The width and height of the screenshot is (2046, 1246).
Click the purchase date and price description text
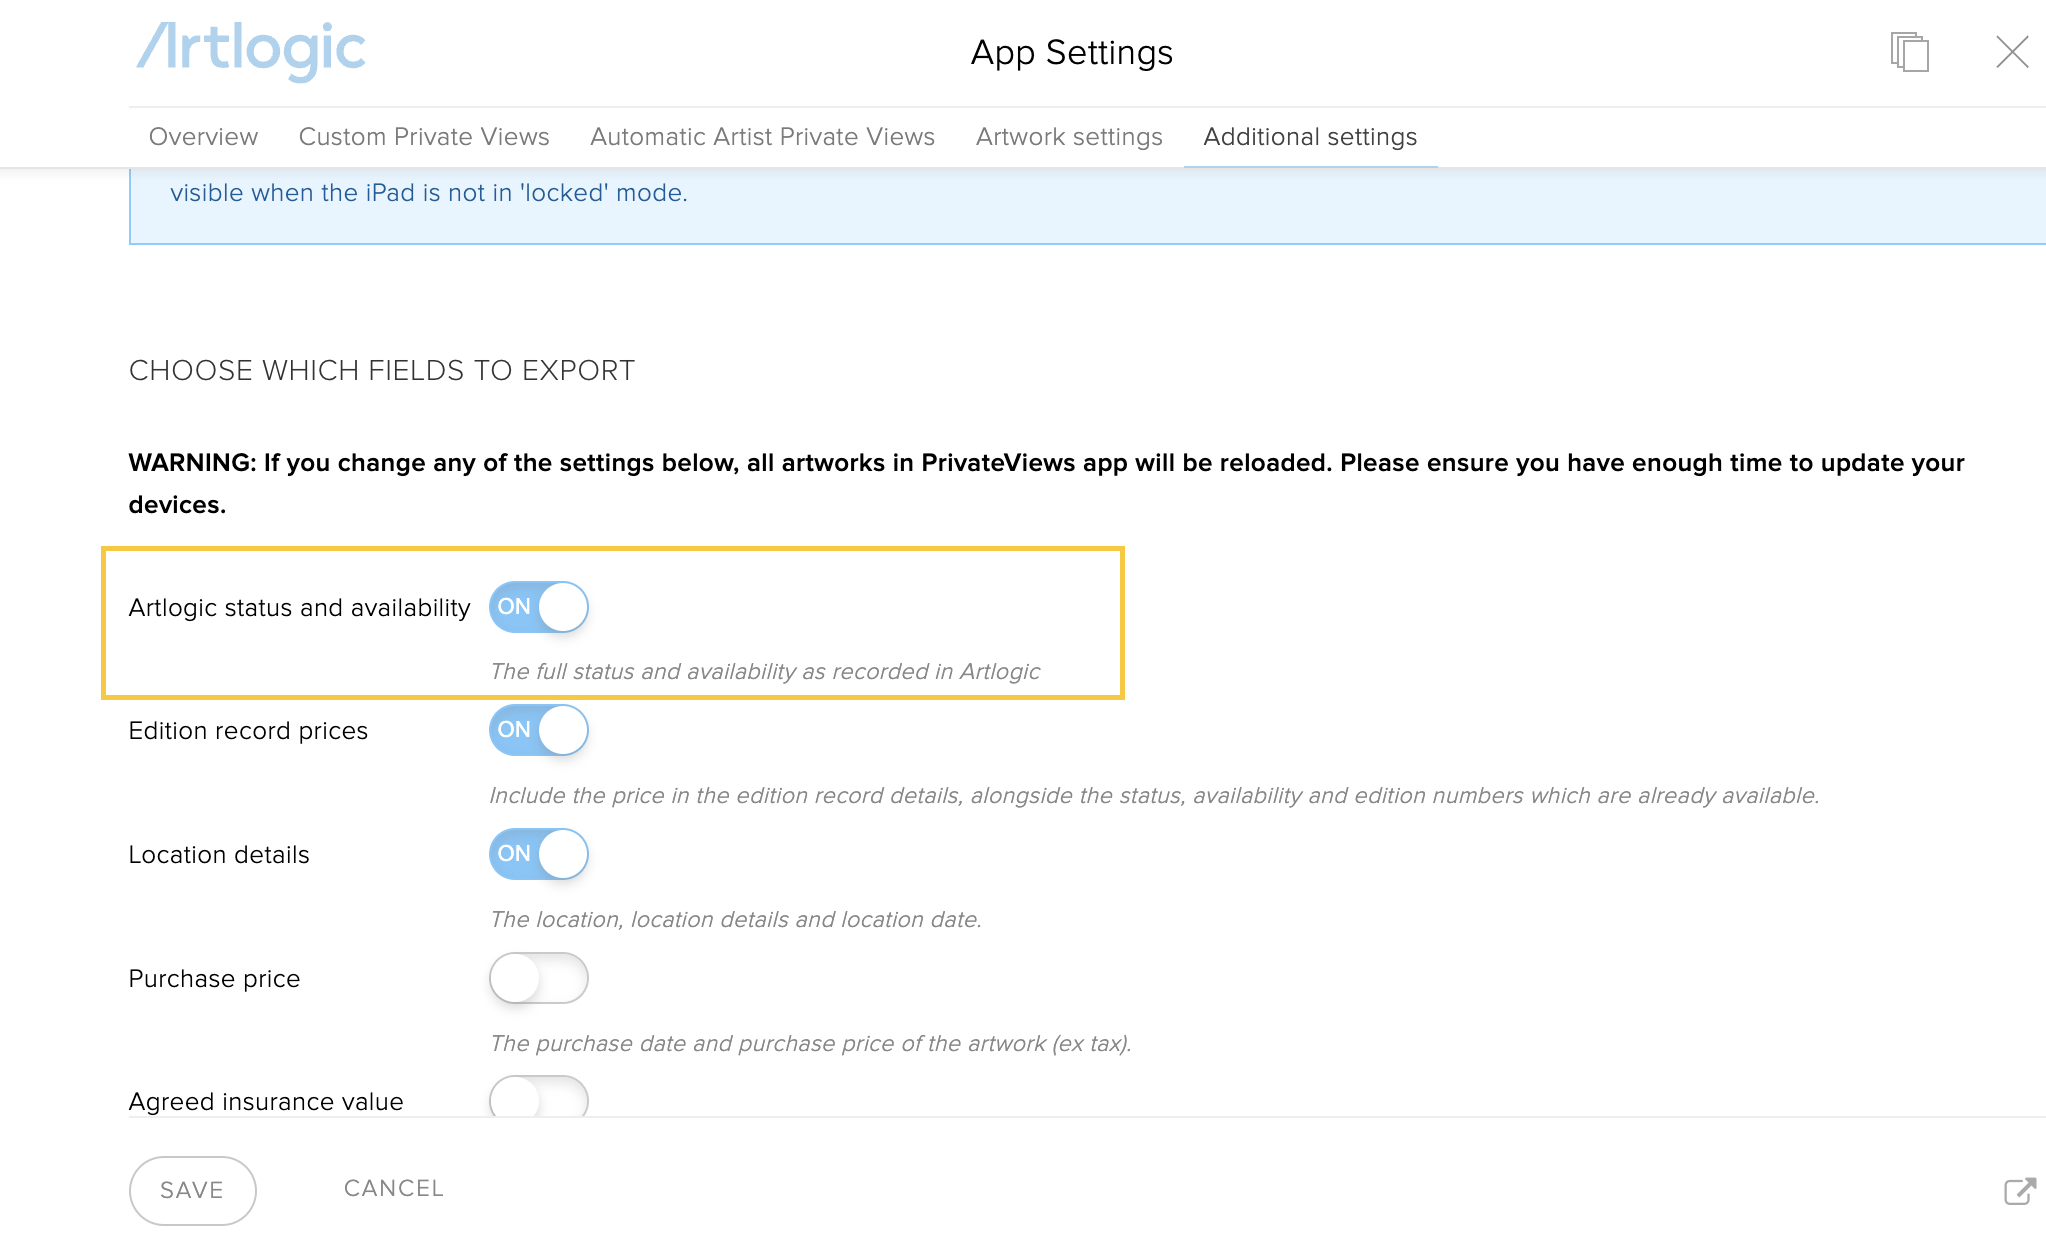point(811,1044)
